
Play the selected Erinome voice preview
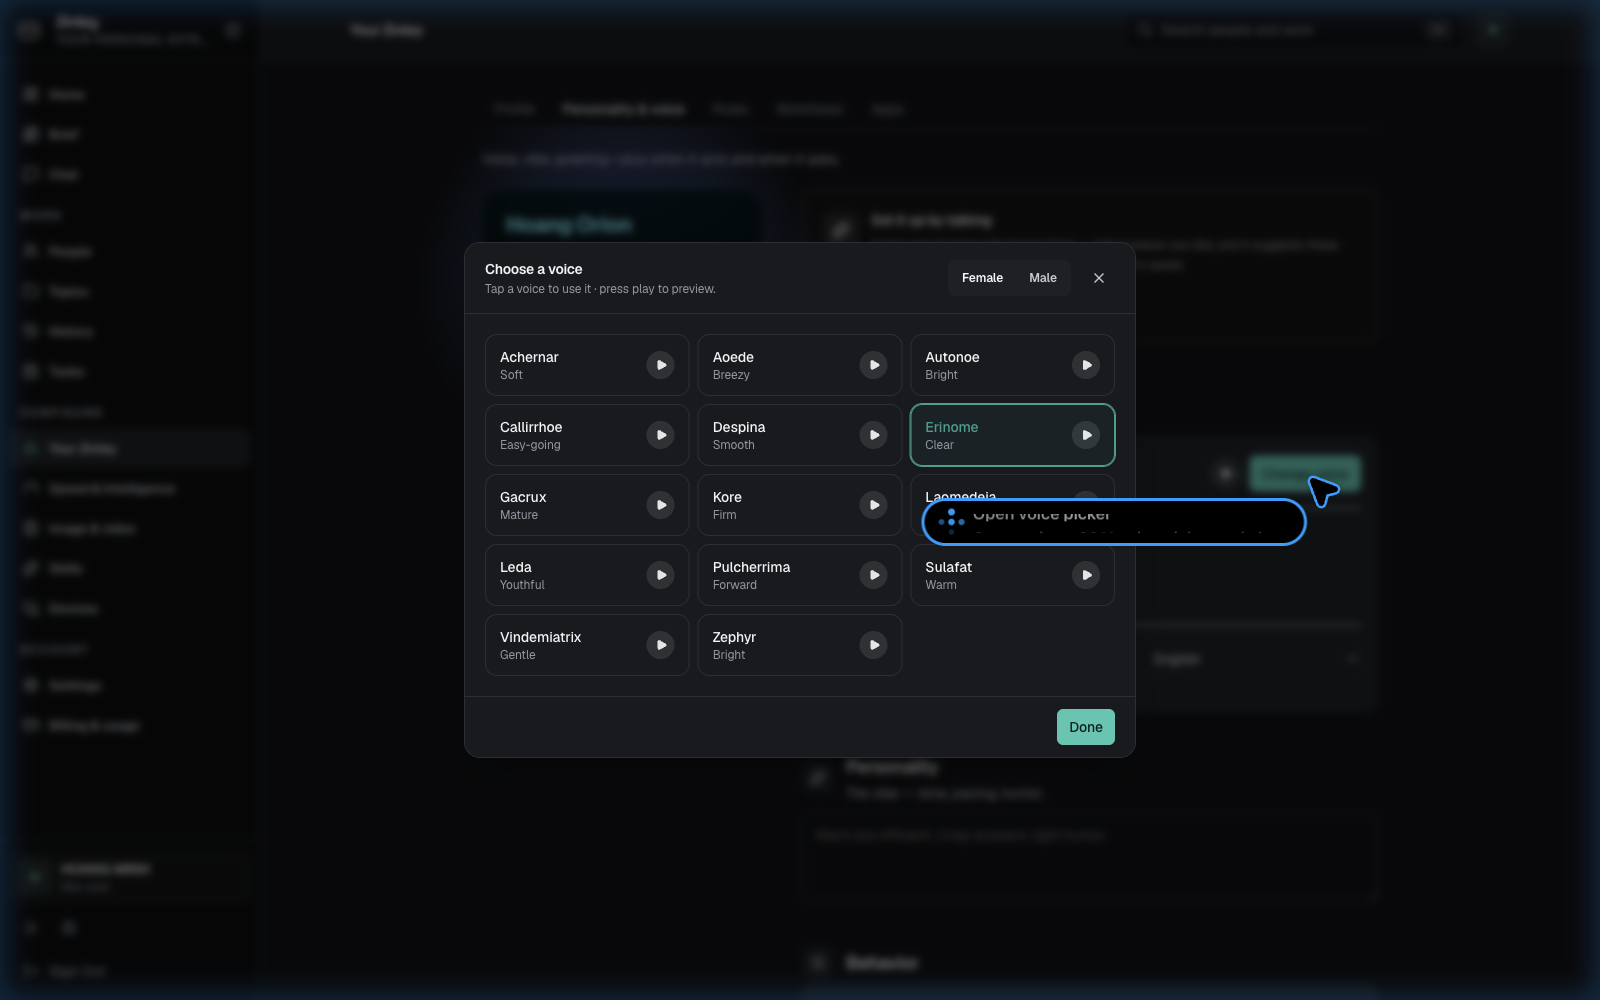coord(1086,435)
